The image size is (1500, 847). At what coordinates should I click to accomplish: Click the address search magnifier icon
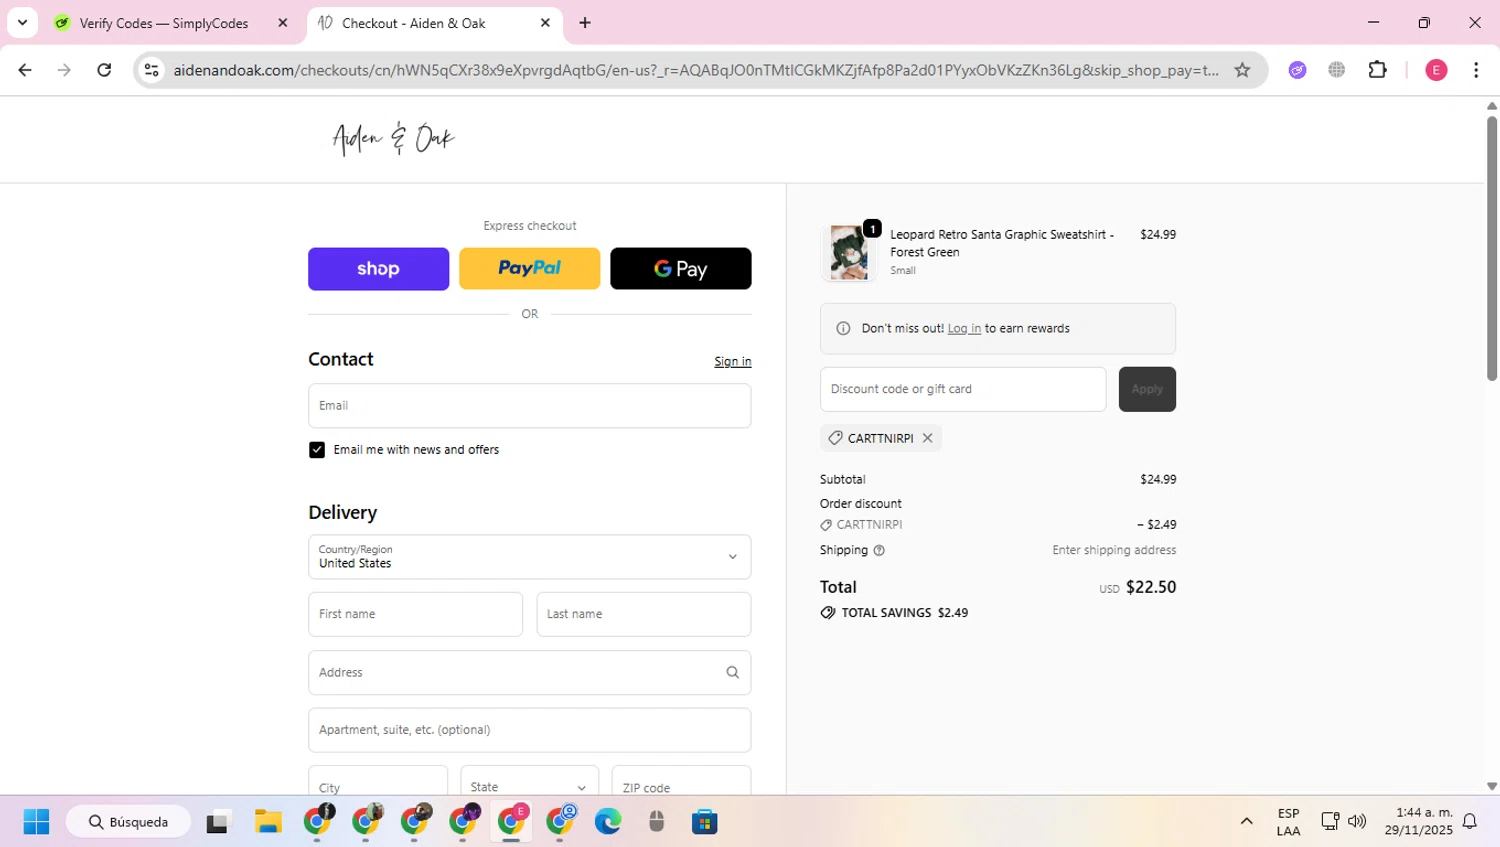732,673
